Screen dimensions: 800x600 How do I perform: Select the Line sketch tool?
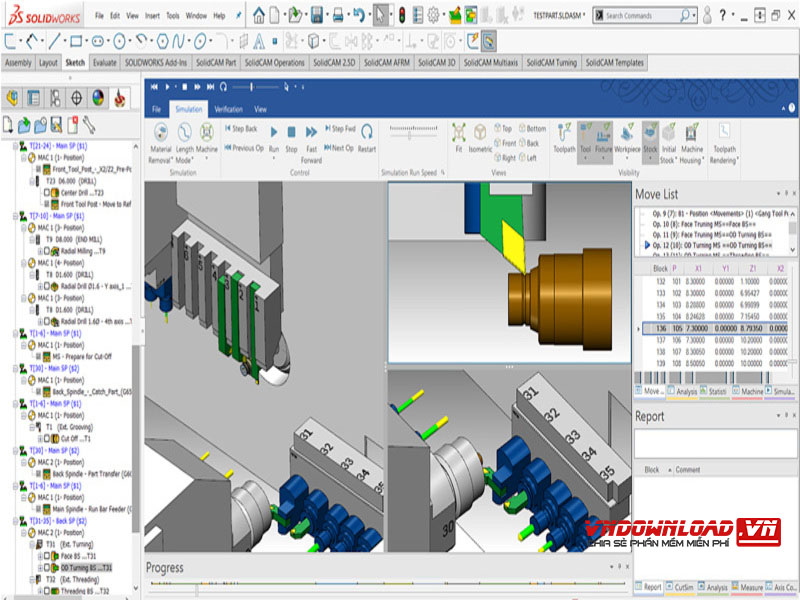point(54,41)
